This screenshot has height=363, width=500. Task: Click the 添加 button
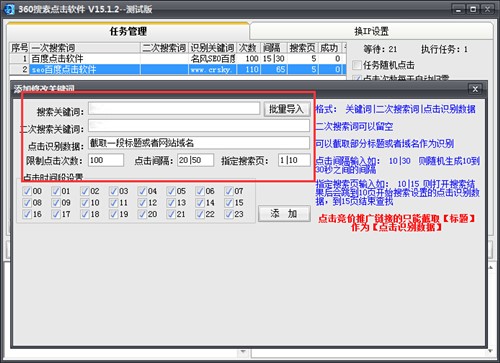tap(284, 214)
